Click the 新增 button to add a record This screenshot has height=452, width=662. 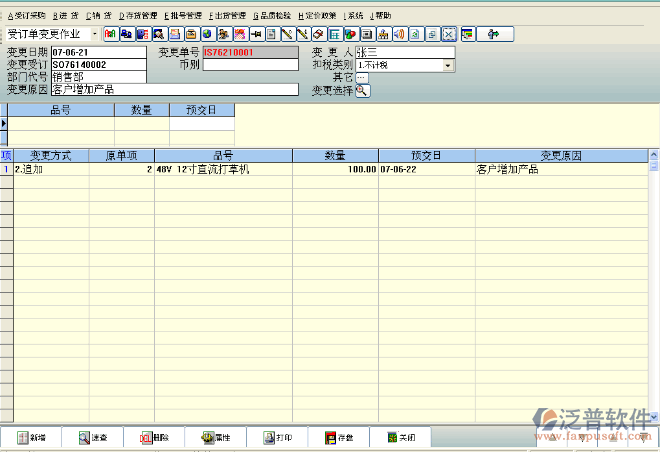click(x=30, y=438)
